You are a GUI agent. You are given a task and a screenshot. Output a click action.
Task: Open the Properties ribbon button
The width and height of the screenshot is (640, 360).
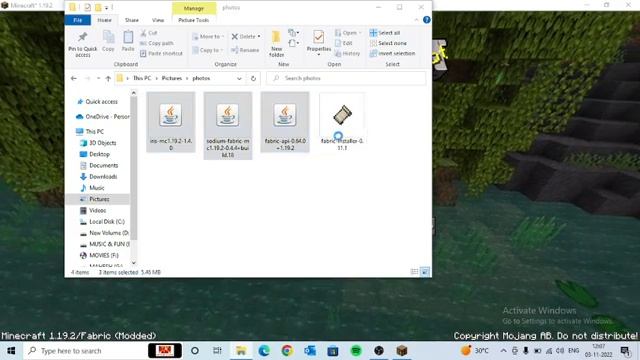point(319,42)
